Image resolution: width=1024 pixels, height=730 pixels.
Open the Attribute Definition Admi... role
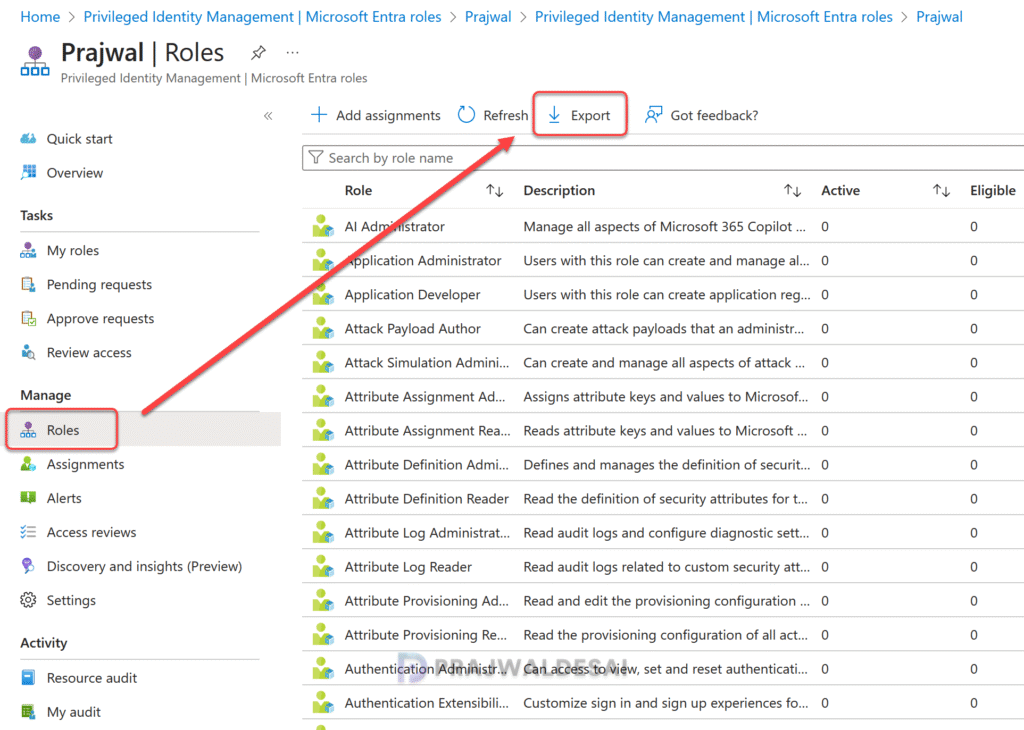pos(426,464)
